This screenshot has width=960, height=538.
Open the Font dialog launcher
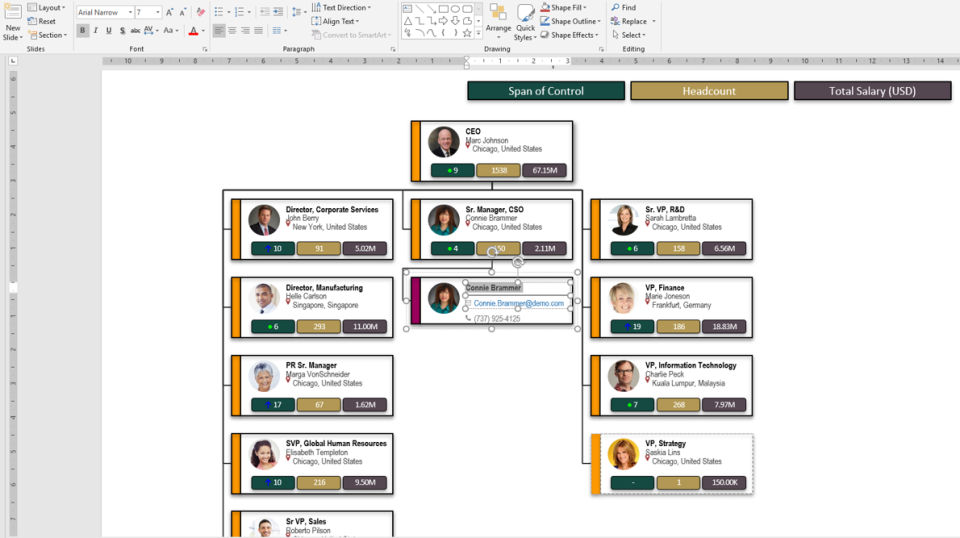(x=204, y=49)
